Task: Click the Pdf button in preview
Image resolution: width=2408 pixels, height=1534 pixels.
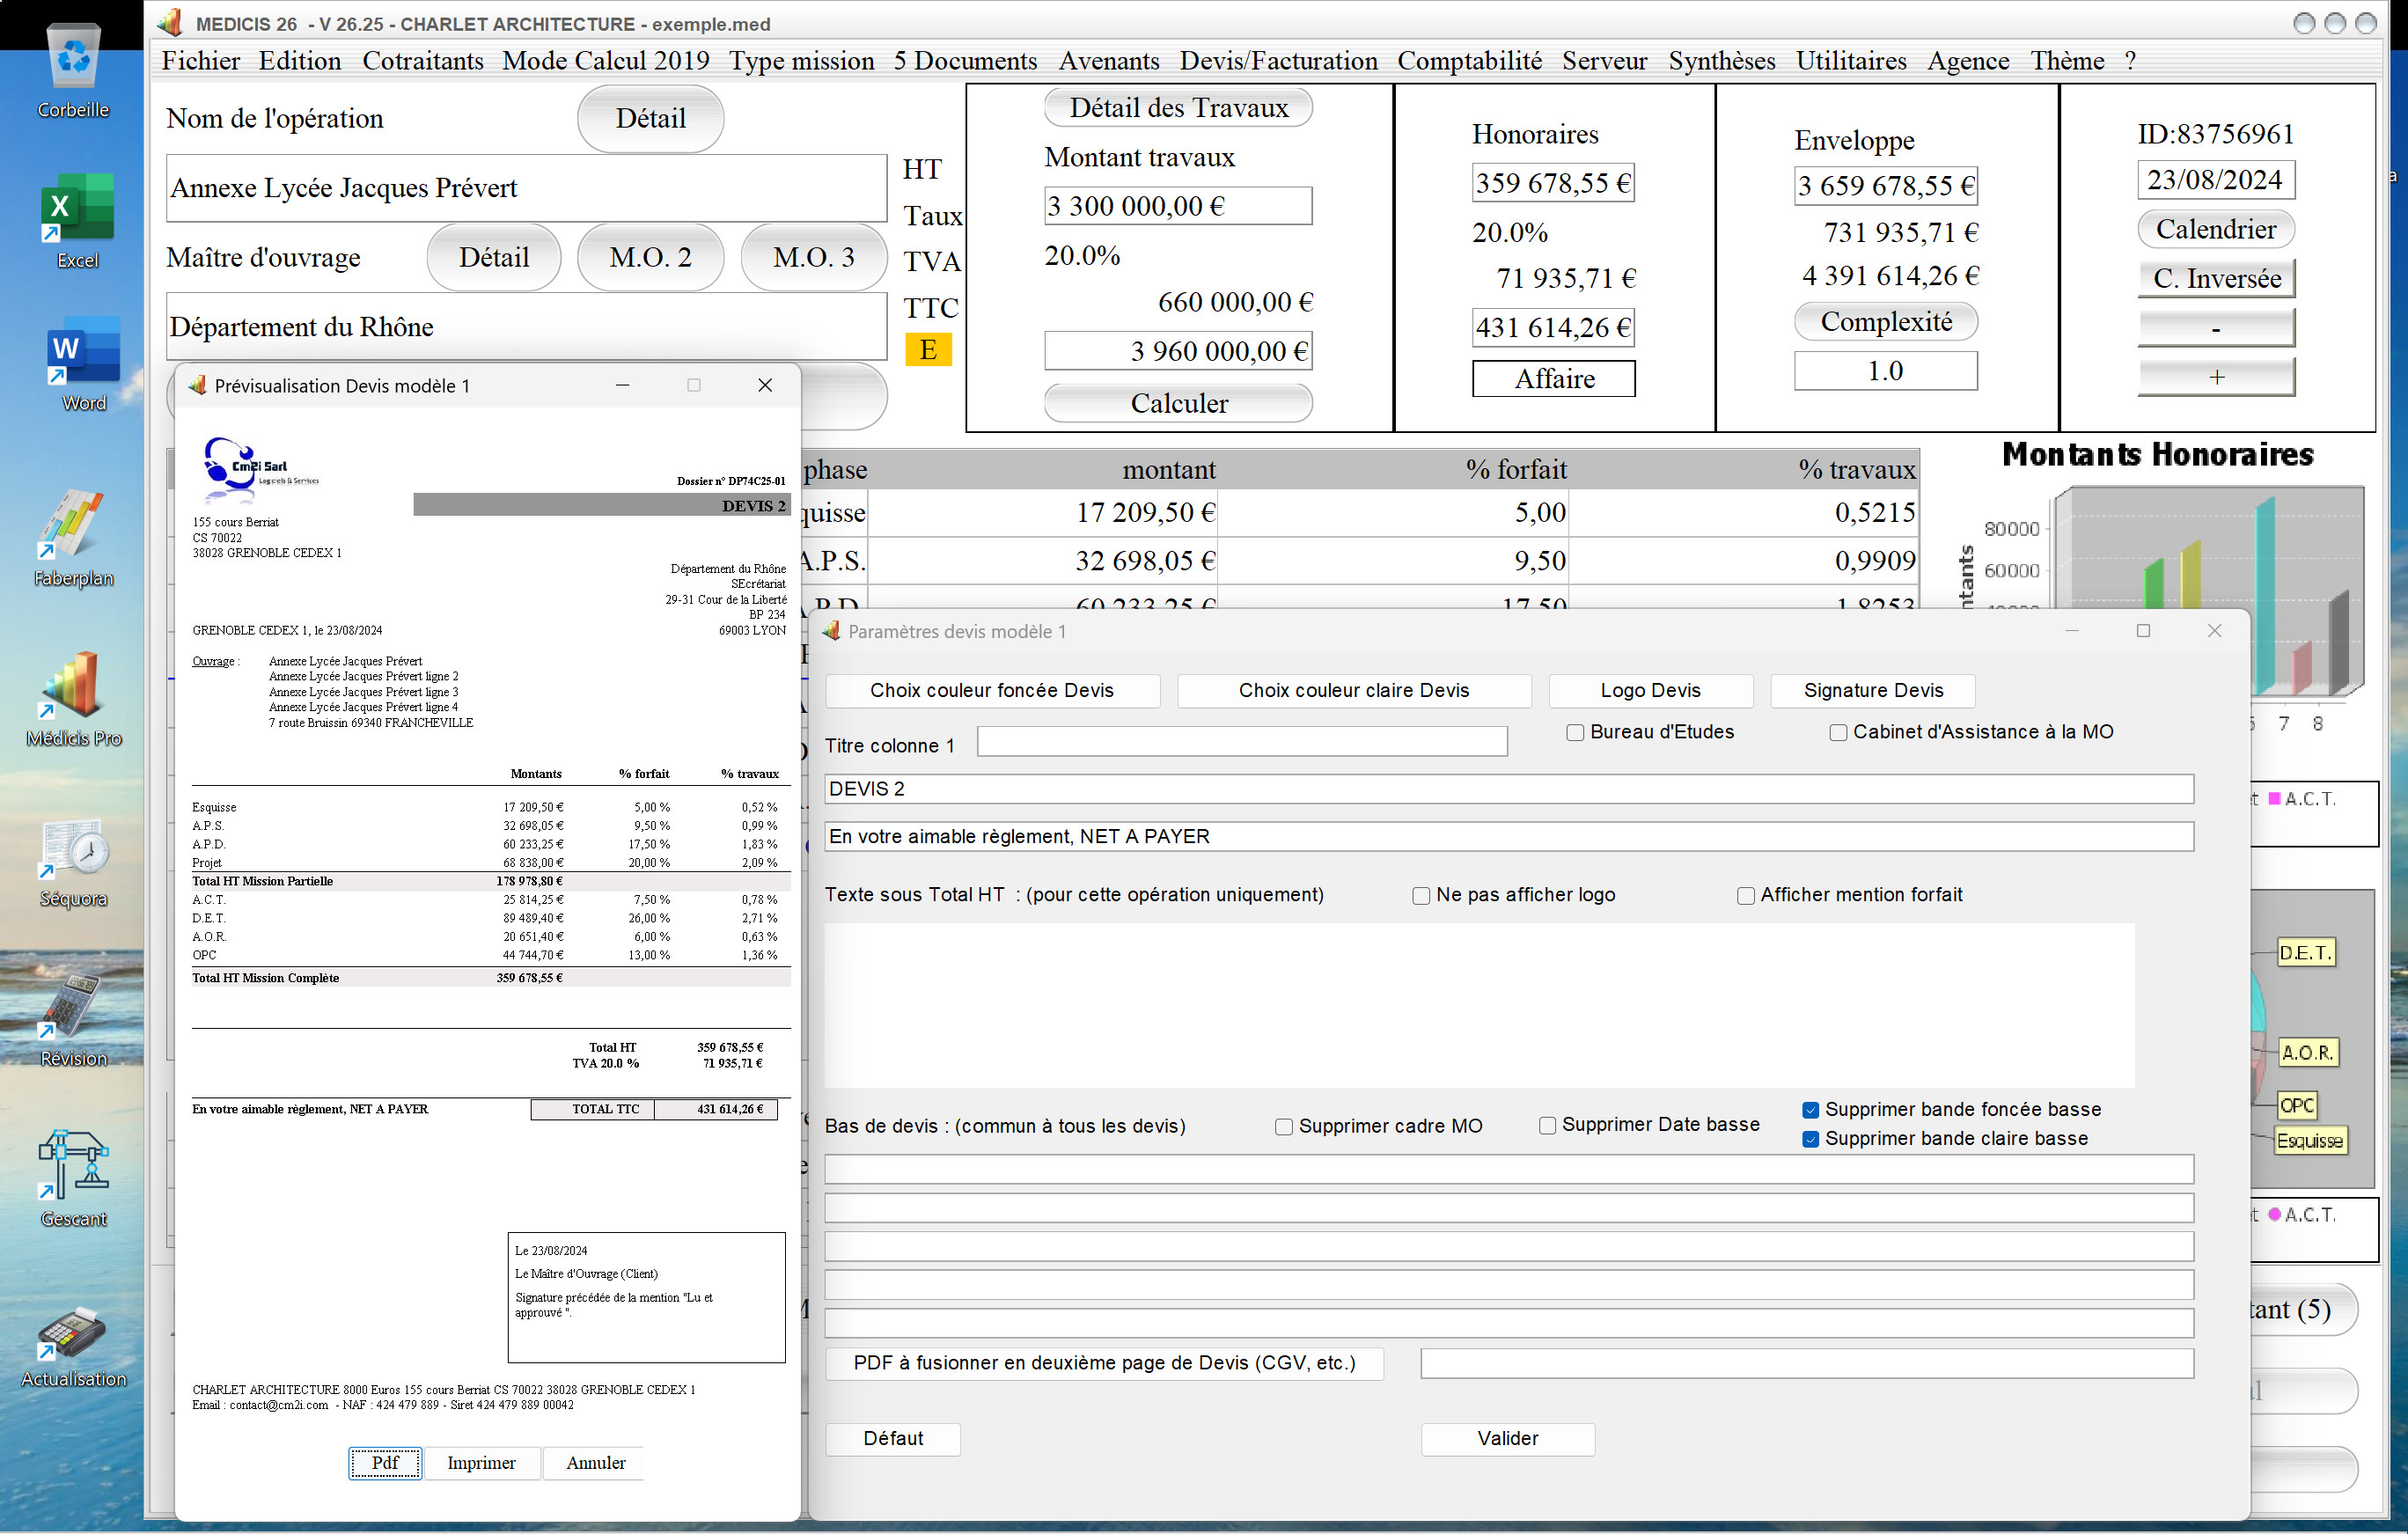Action: pyautogui.click(x=385, y=1462)
